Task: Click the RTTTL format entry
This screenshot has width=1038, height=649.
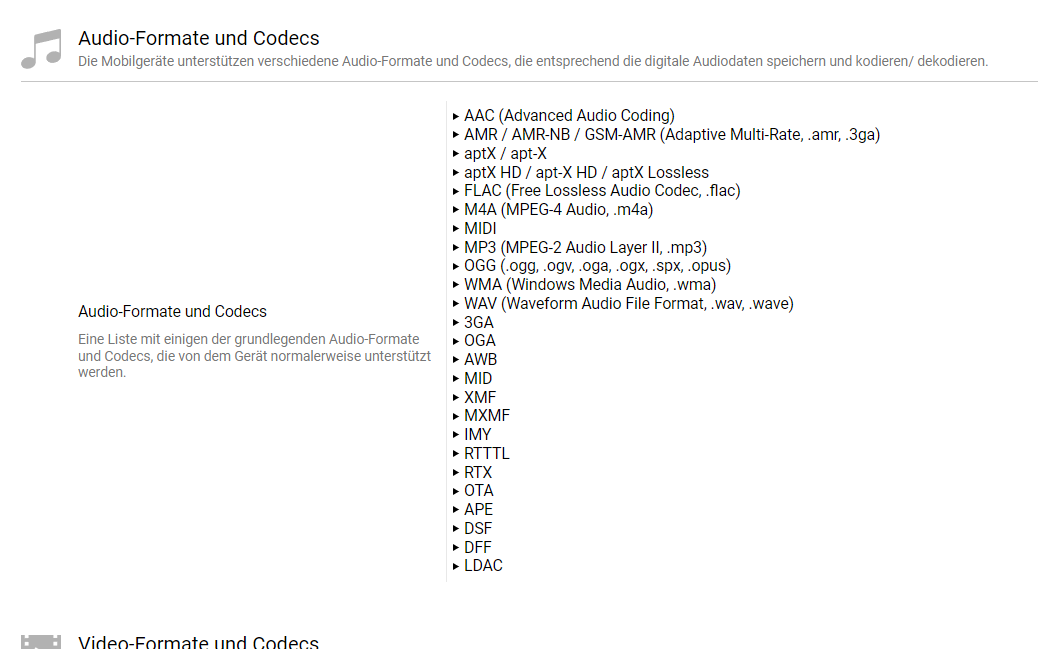Action: 486,454
